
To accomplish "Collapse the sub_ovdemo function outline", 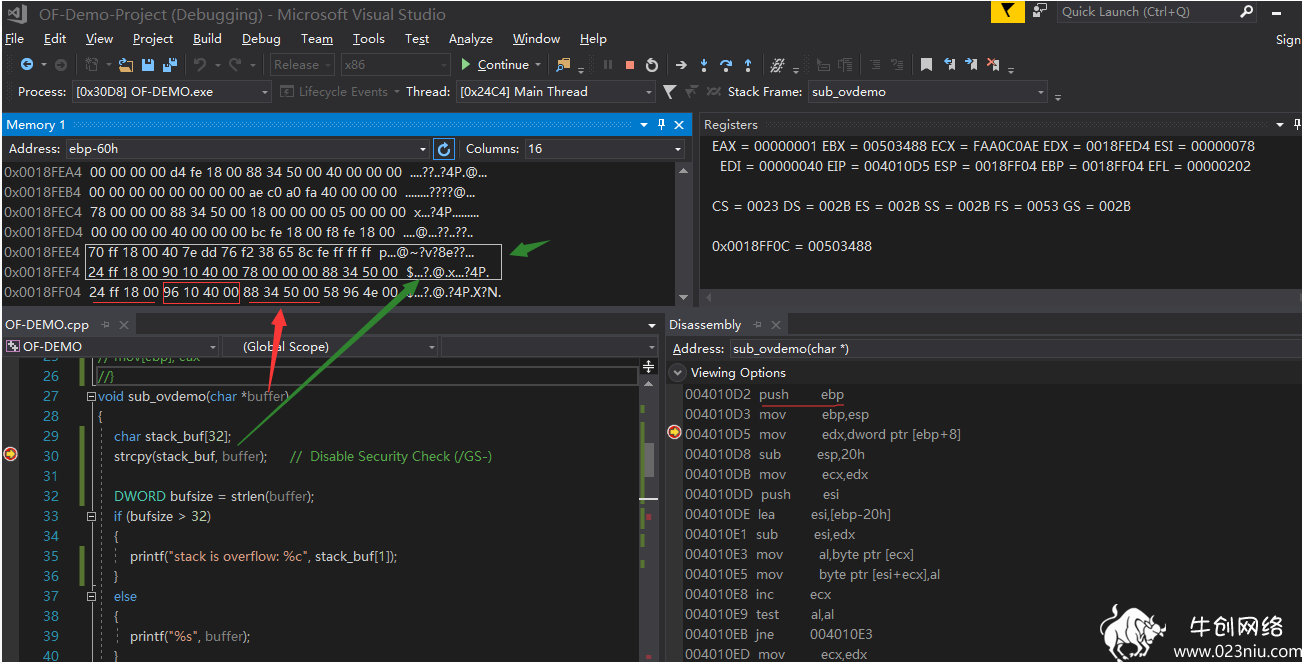I will pyautogui.click(x=92, y=396).
